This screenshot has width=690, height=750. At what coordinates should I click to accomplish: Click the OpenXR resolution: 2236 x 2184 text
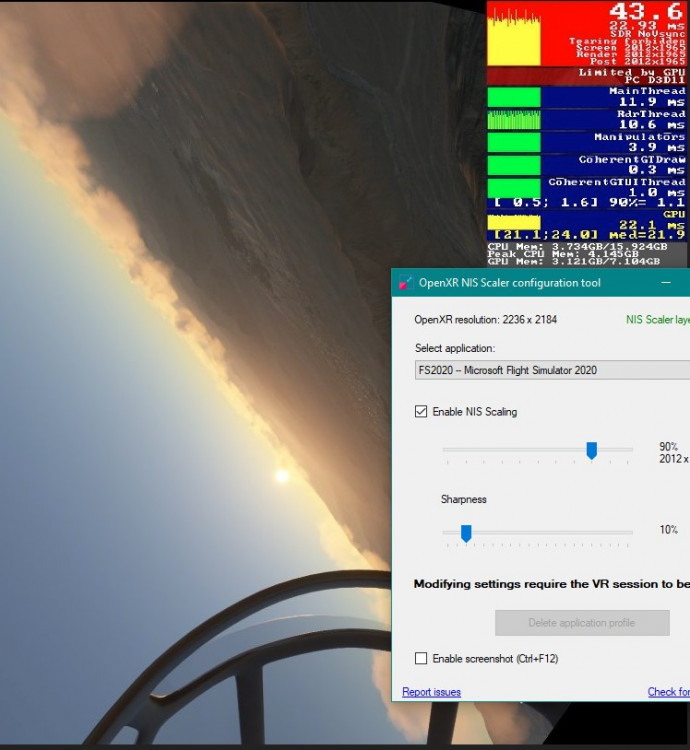click(485, 320)
